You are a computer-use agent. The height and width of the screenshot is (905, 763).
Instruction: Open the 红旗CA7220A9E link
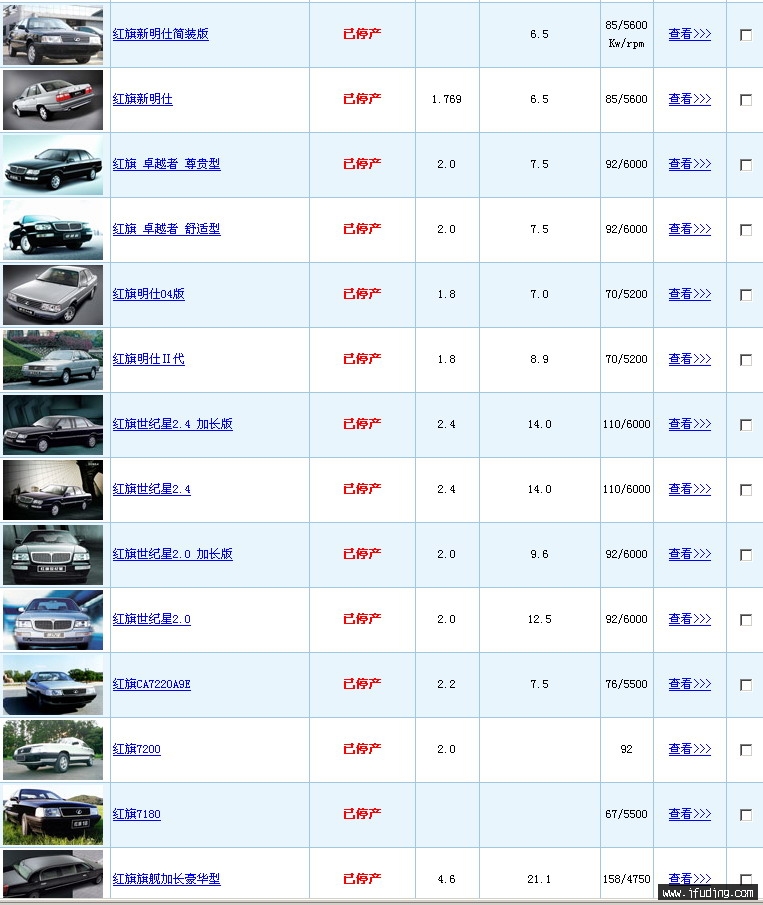[151, 685]
